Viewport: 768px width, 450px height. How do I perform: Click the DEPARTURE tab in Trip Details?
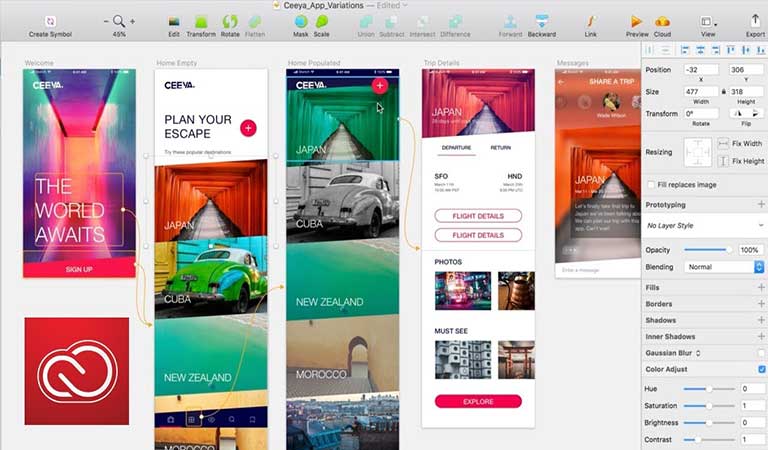456,148
